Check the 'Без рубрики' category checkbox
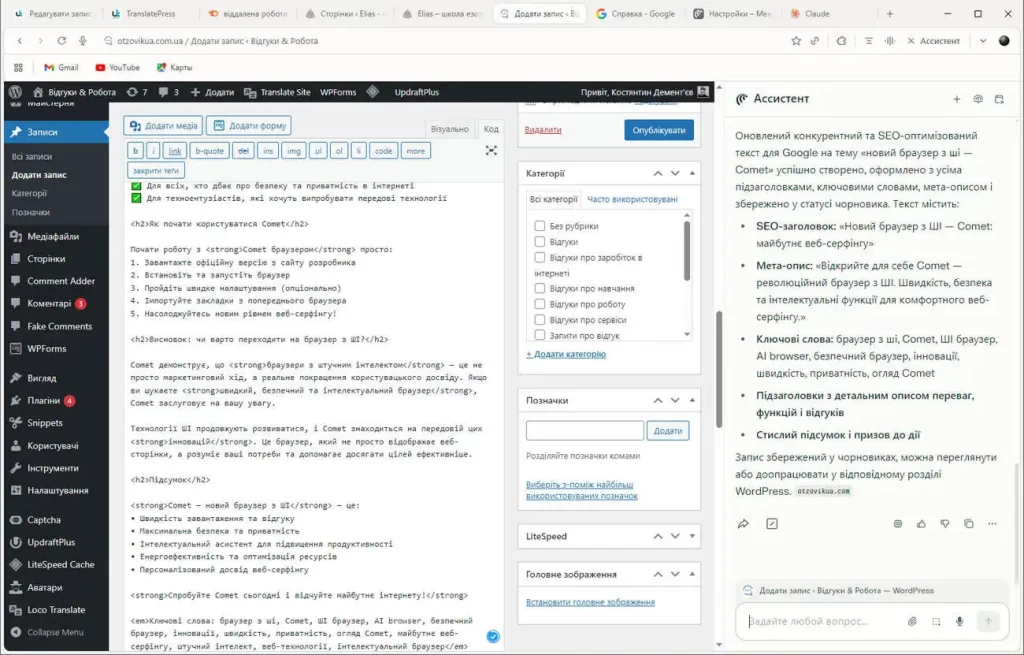 coord(540,226)
